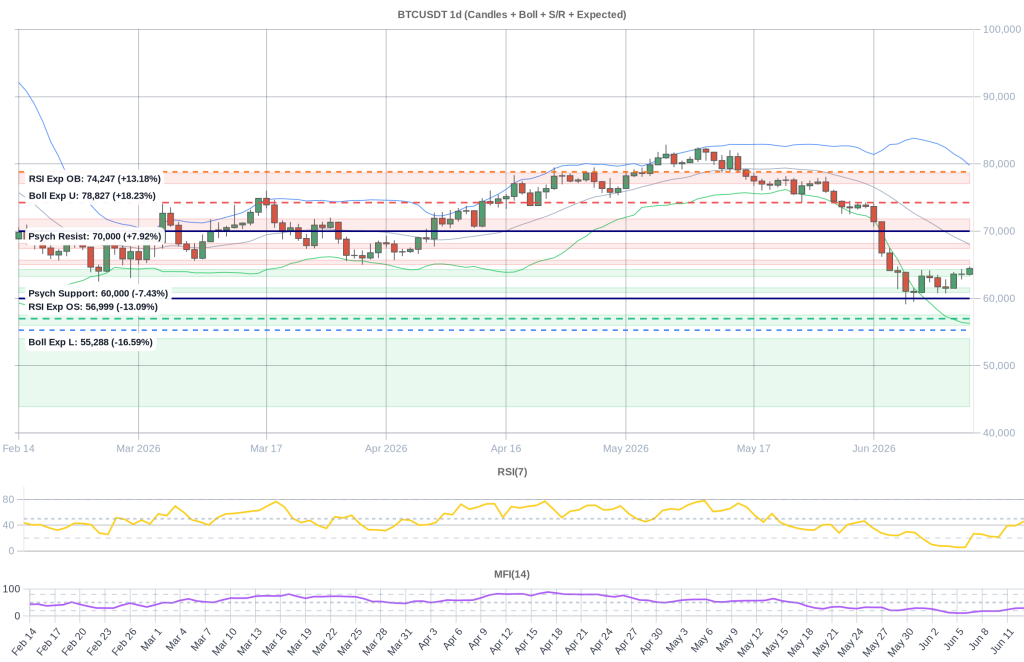
Task: Select the rotated "Mar 13" date label
Action: 249,642
